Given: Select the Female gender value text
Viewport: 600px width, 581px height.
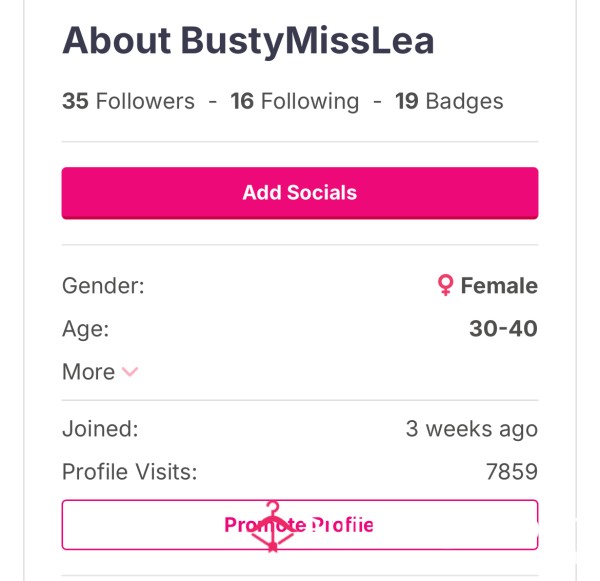Looking at the screenshot, I should [499, 286].
